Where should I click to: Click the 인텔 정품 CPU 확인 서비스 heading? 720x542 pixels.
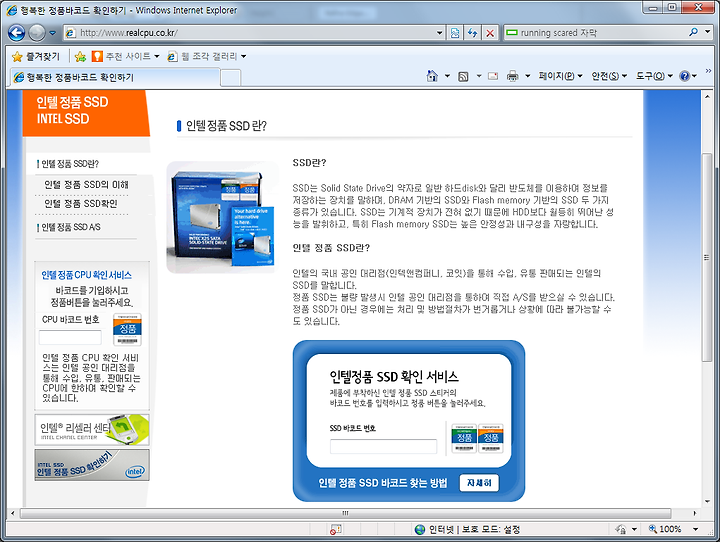point(86,275)
